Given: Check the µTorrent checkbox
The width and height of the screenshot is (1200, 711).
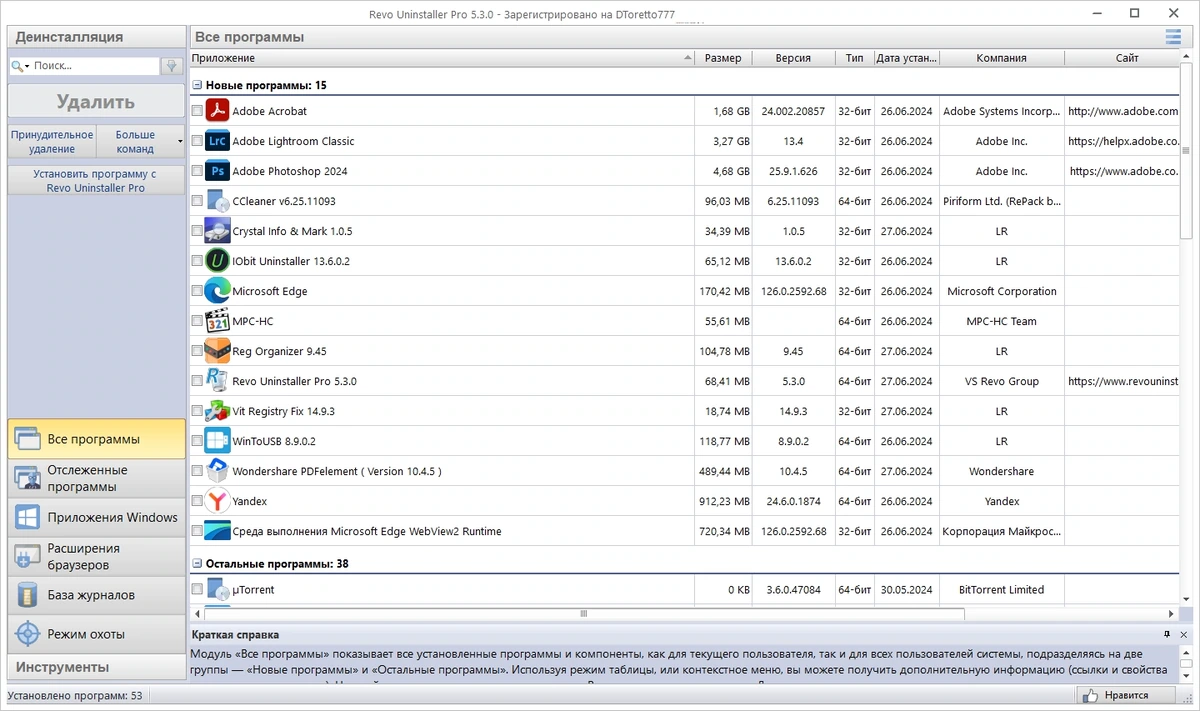Looking at the screenshot, I should click(197, 589).
